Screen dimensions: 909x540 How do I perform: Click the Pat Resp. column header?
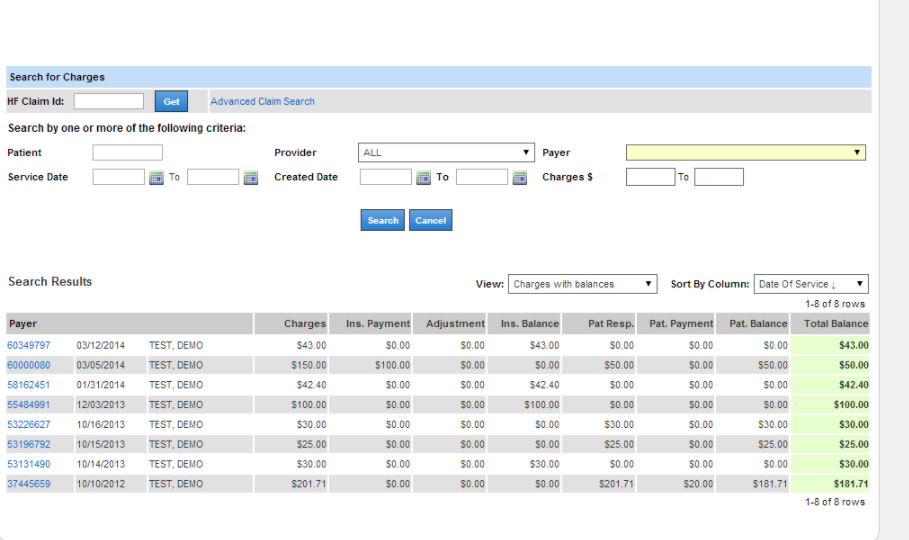click(599, 324)
